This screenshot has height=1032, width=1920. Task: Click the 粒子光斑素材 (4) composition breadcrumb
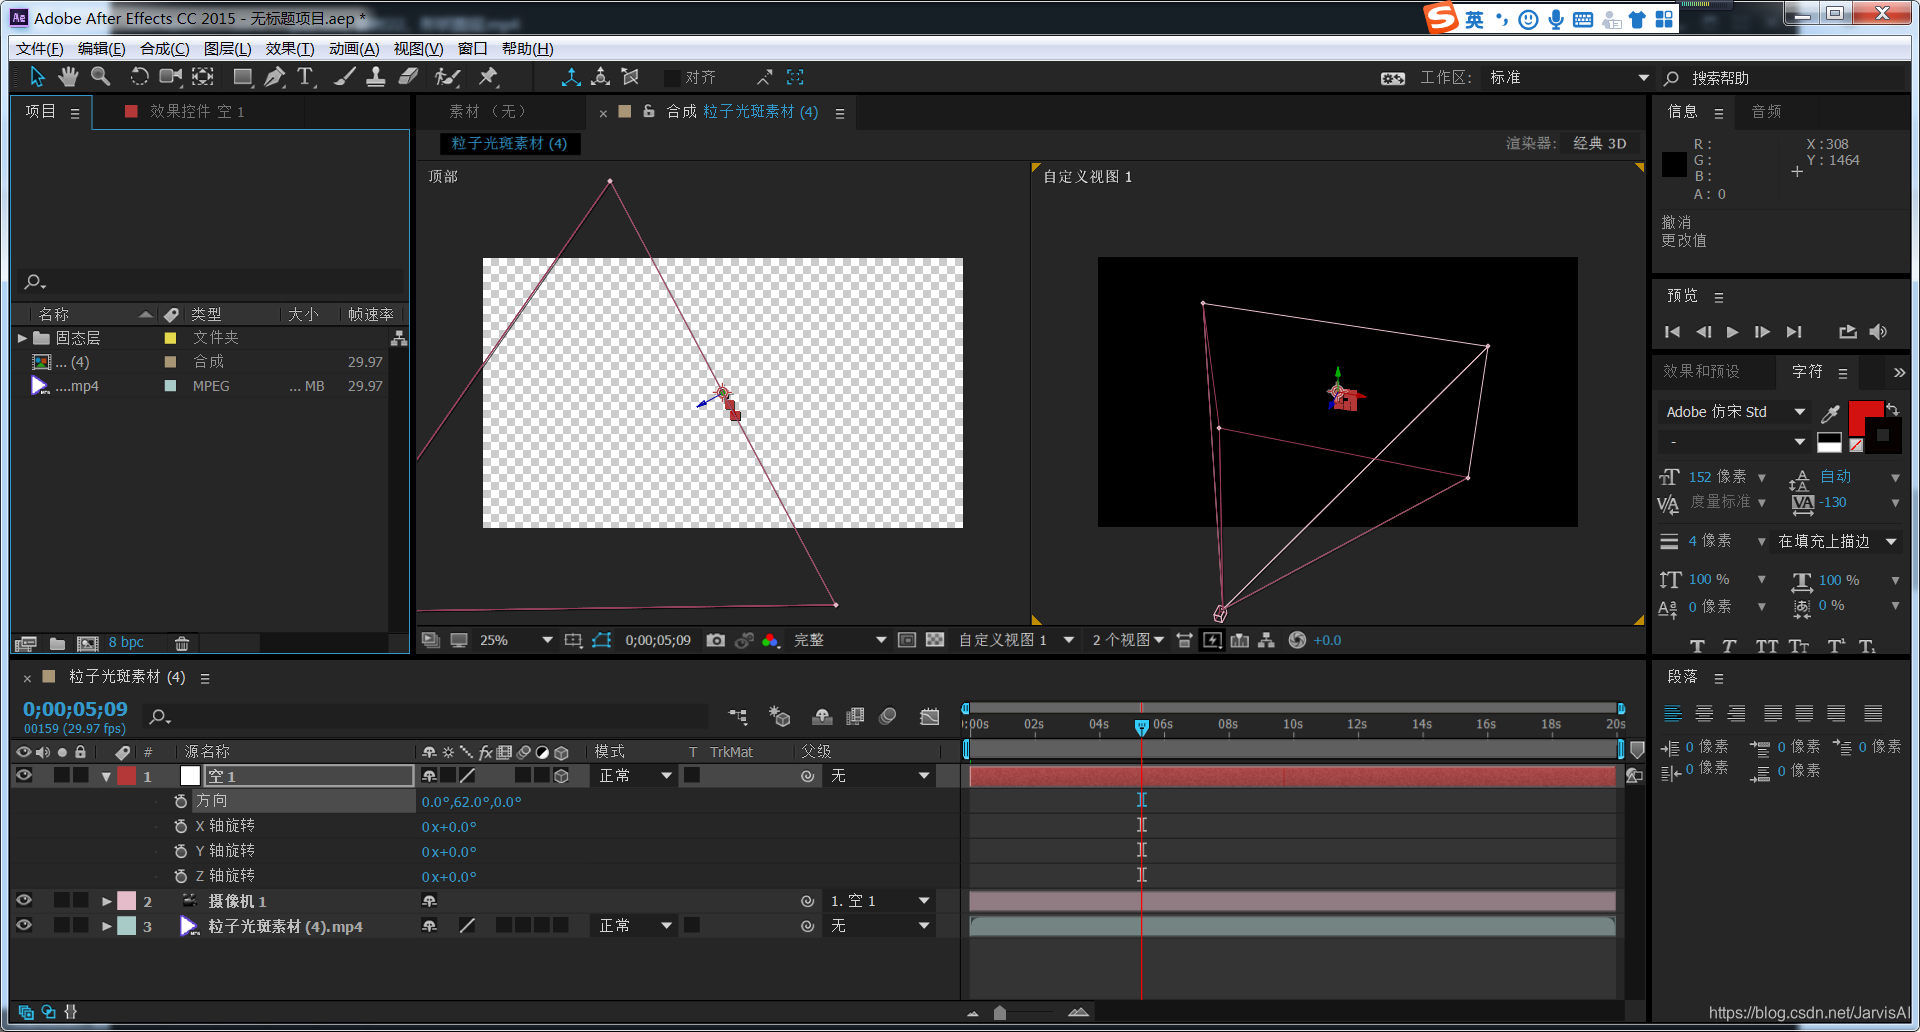click(x=509, y=143)
